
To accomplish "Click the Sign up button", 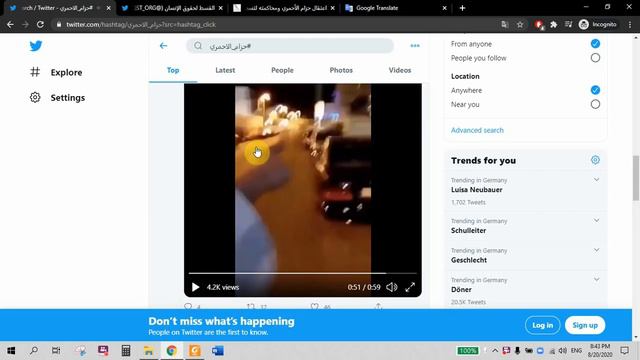I will [x=585, y=325].
